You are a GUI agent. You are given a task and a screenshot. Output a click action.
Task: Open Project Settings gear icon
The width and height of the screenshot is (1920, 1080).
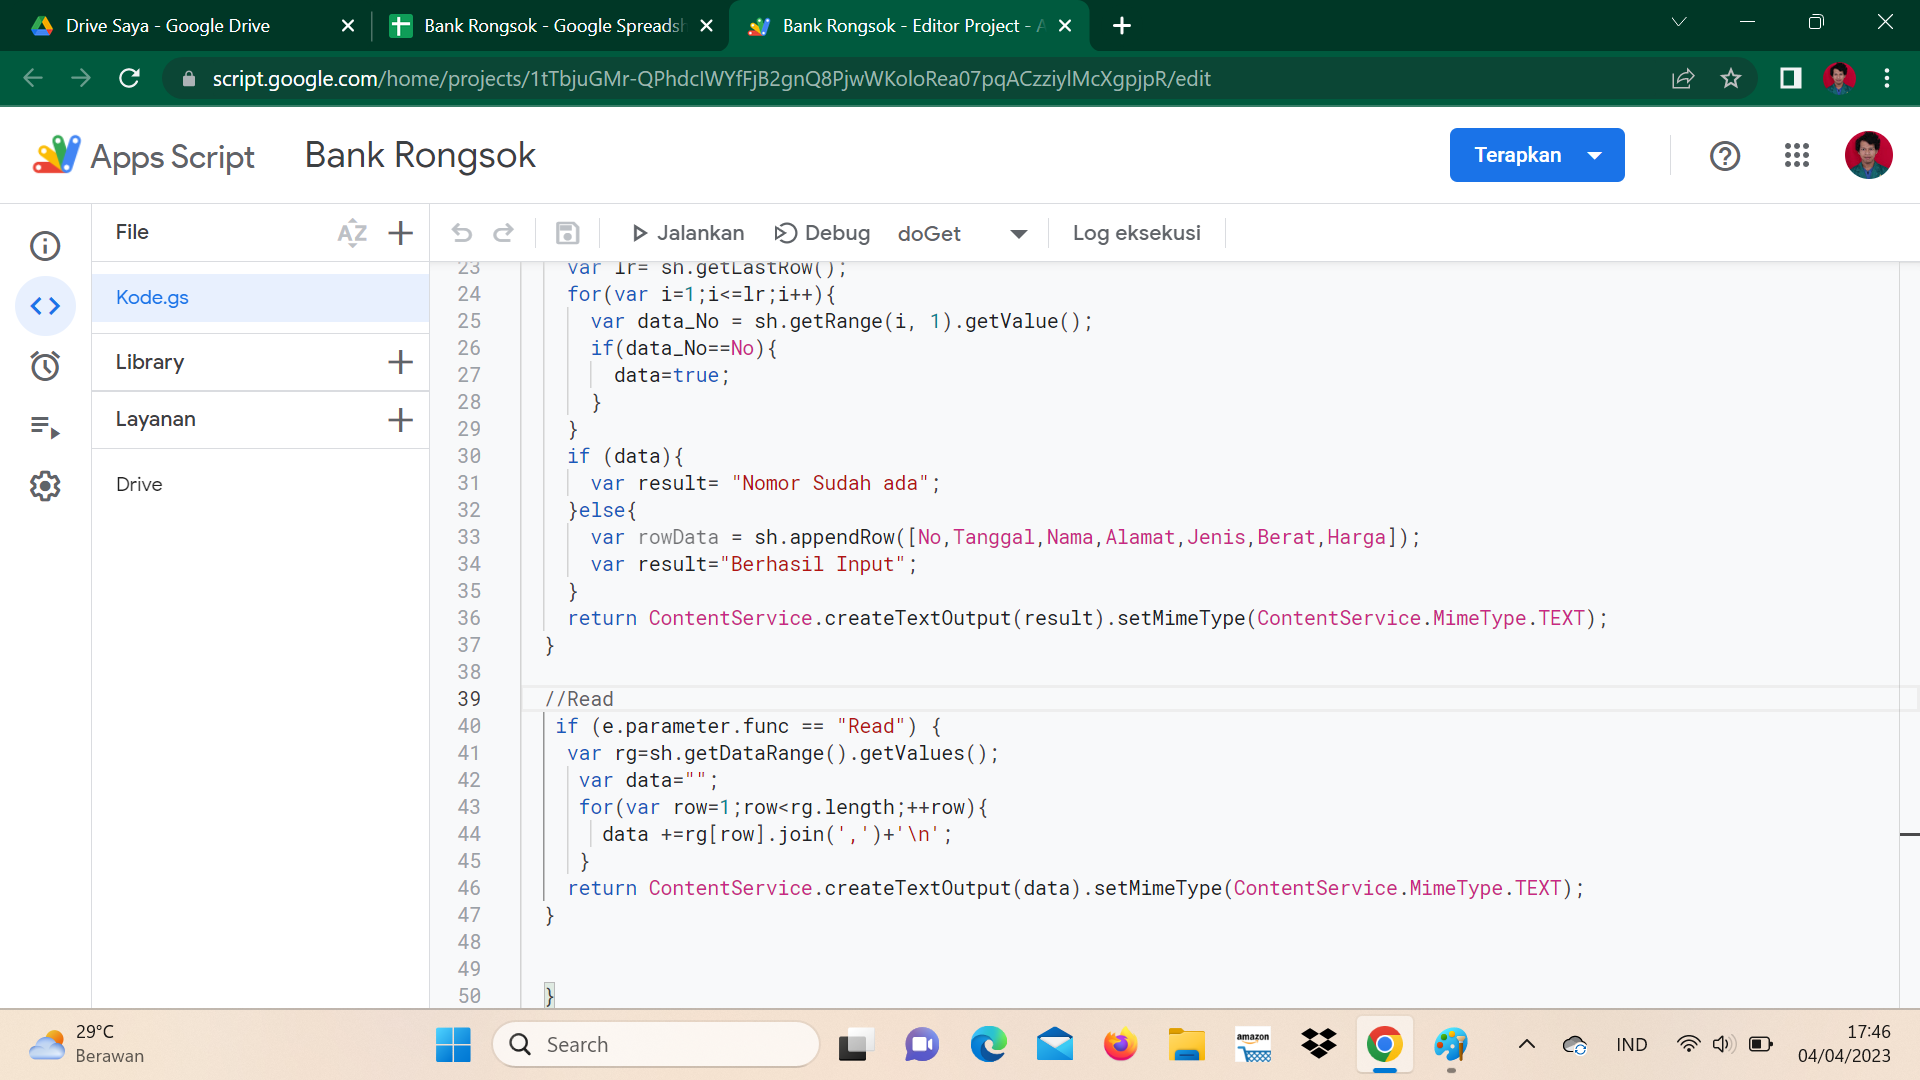point(45,486)
